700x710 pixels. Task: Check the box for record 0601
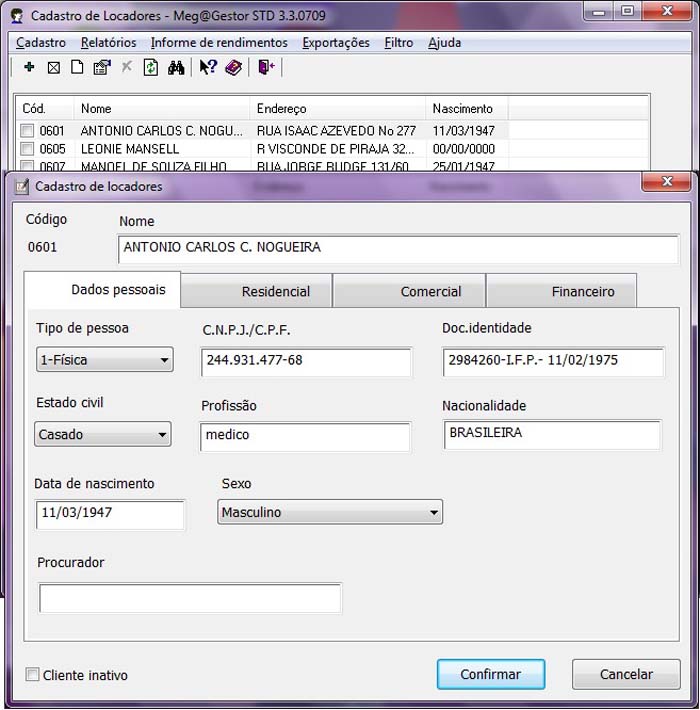[x=27, y=131]
